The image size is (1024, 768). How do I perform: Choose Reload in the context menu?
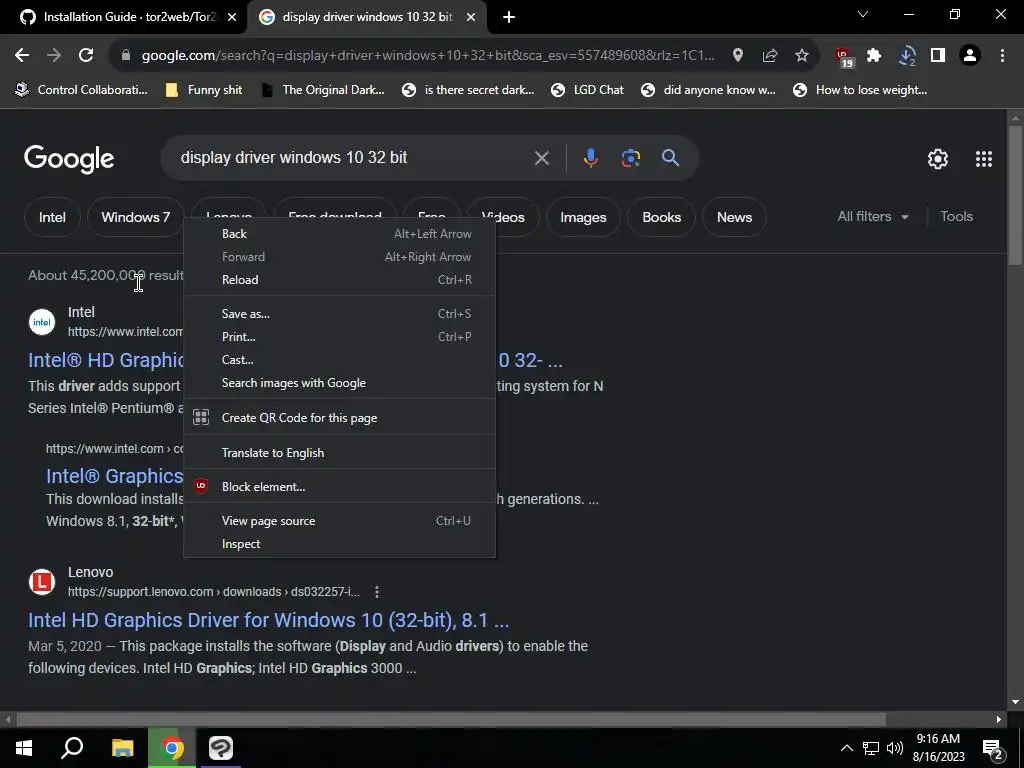[x=339, y=280]
